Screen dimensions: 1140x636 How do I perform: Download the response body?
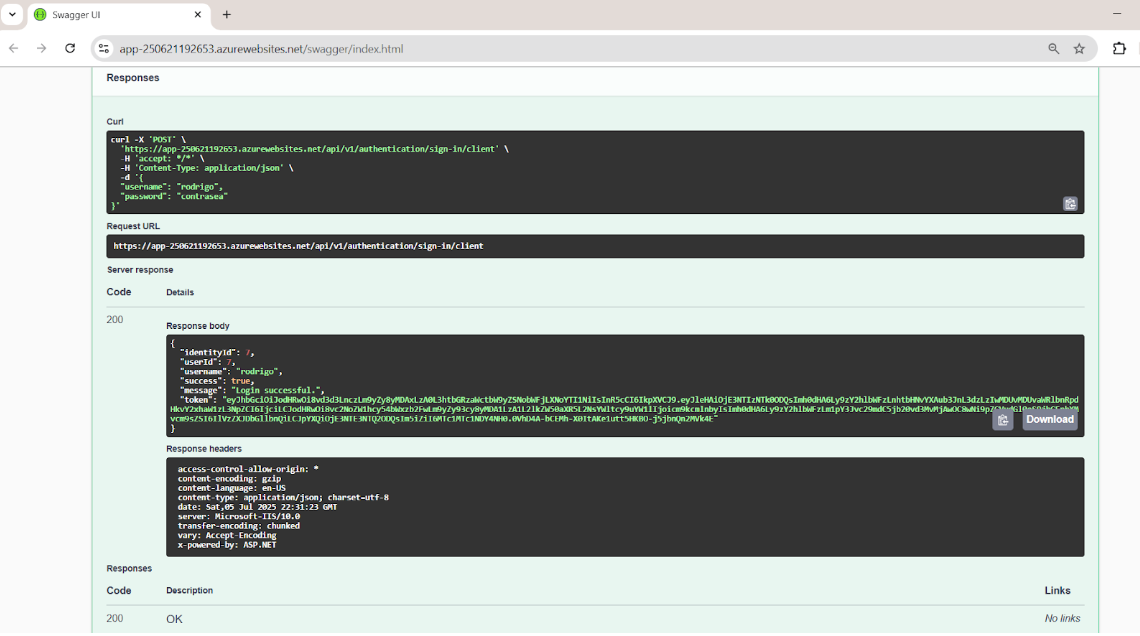pos(1050,420)
